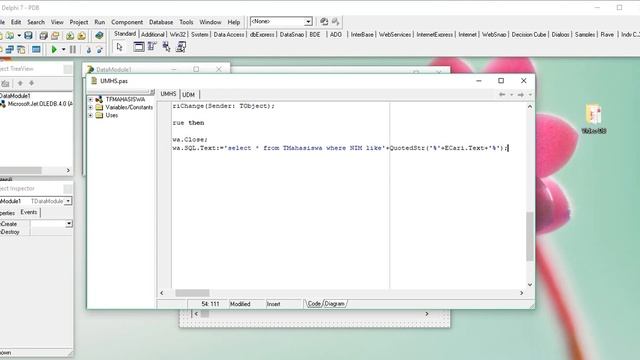Click Add file to project icon
The image size is (640, 360).
tap(70, 36)
